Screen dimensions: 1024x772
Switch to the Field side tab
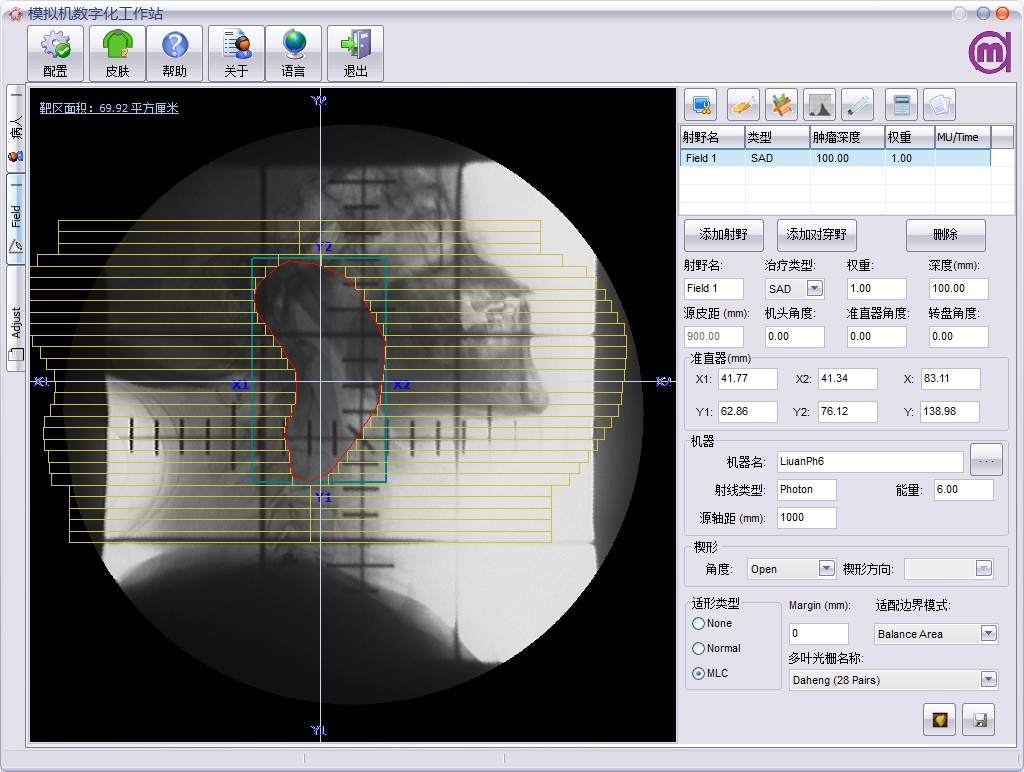coord(16,219)
